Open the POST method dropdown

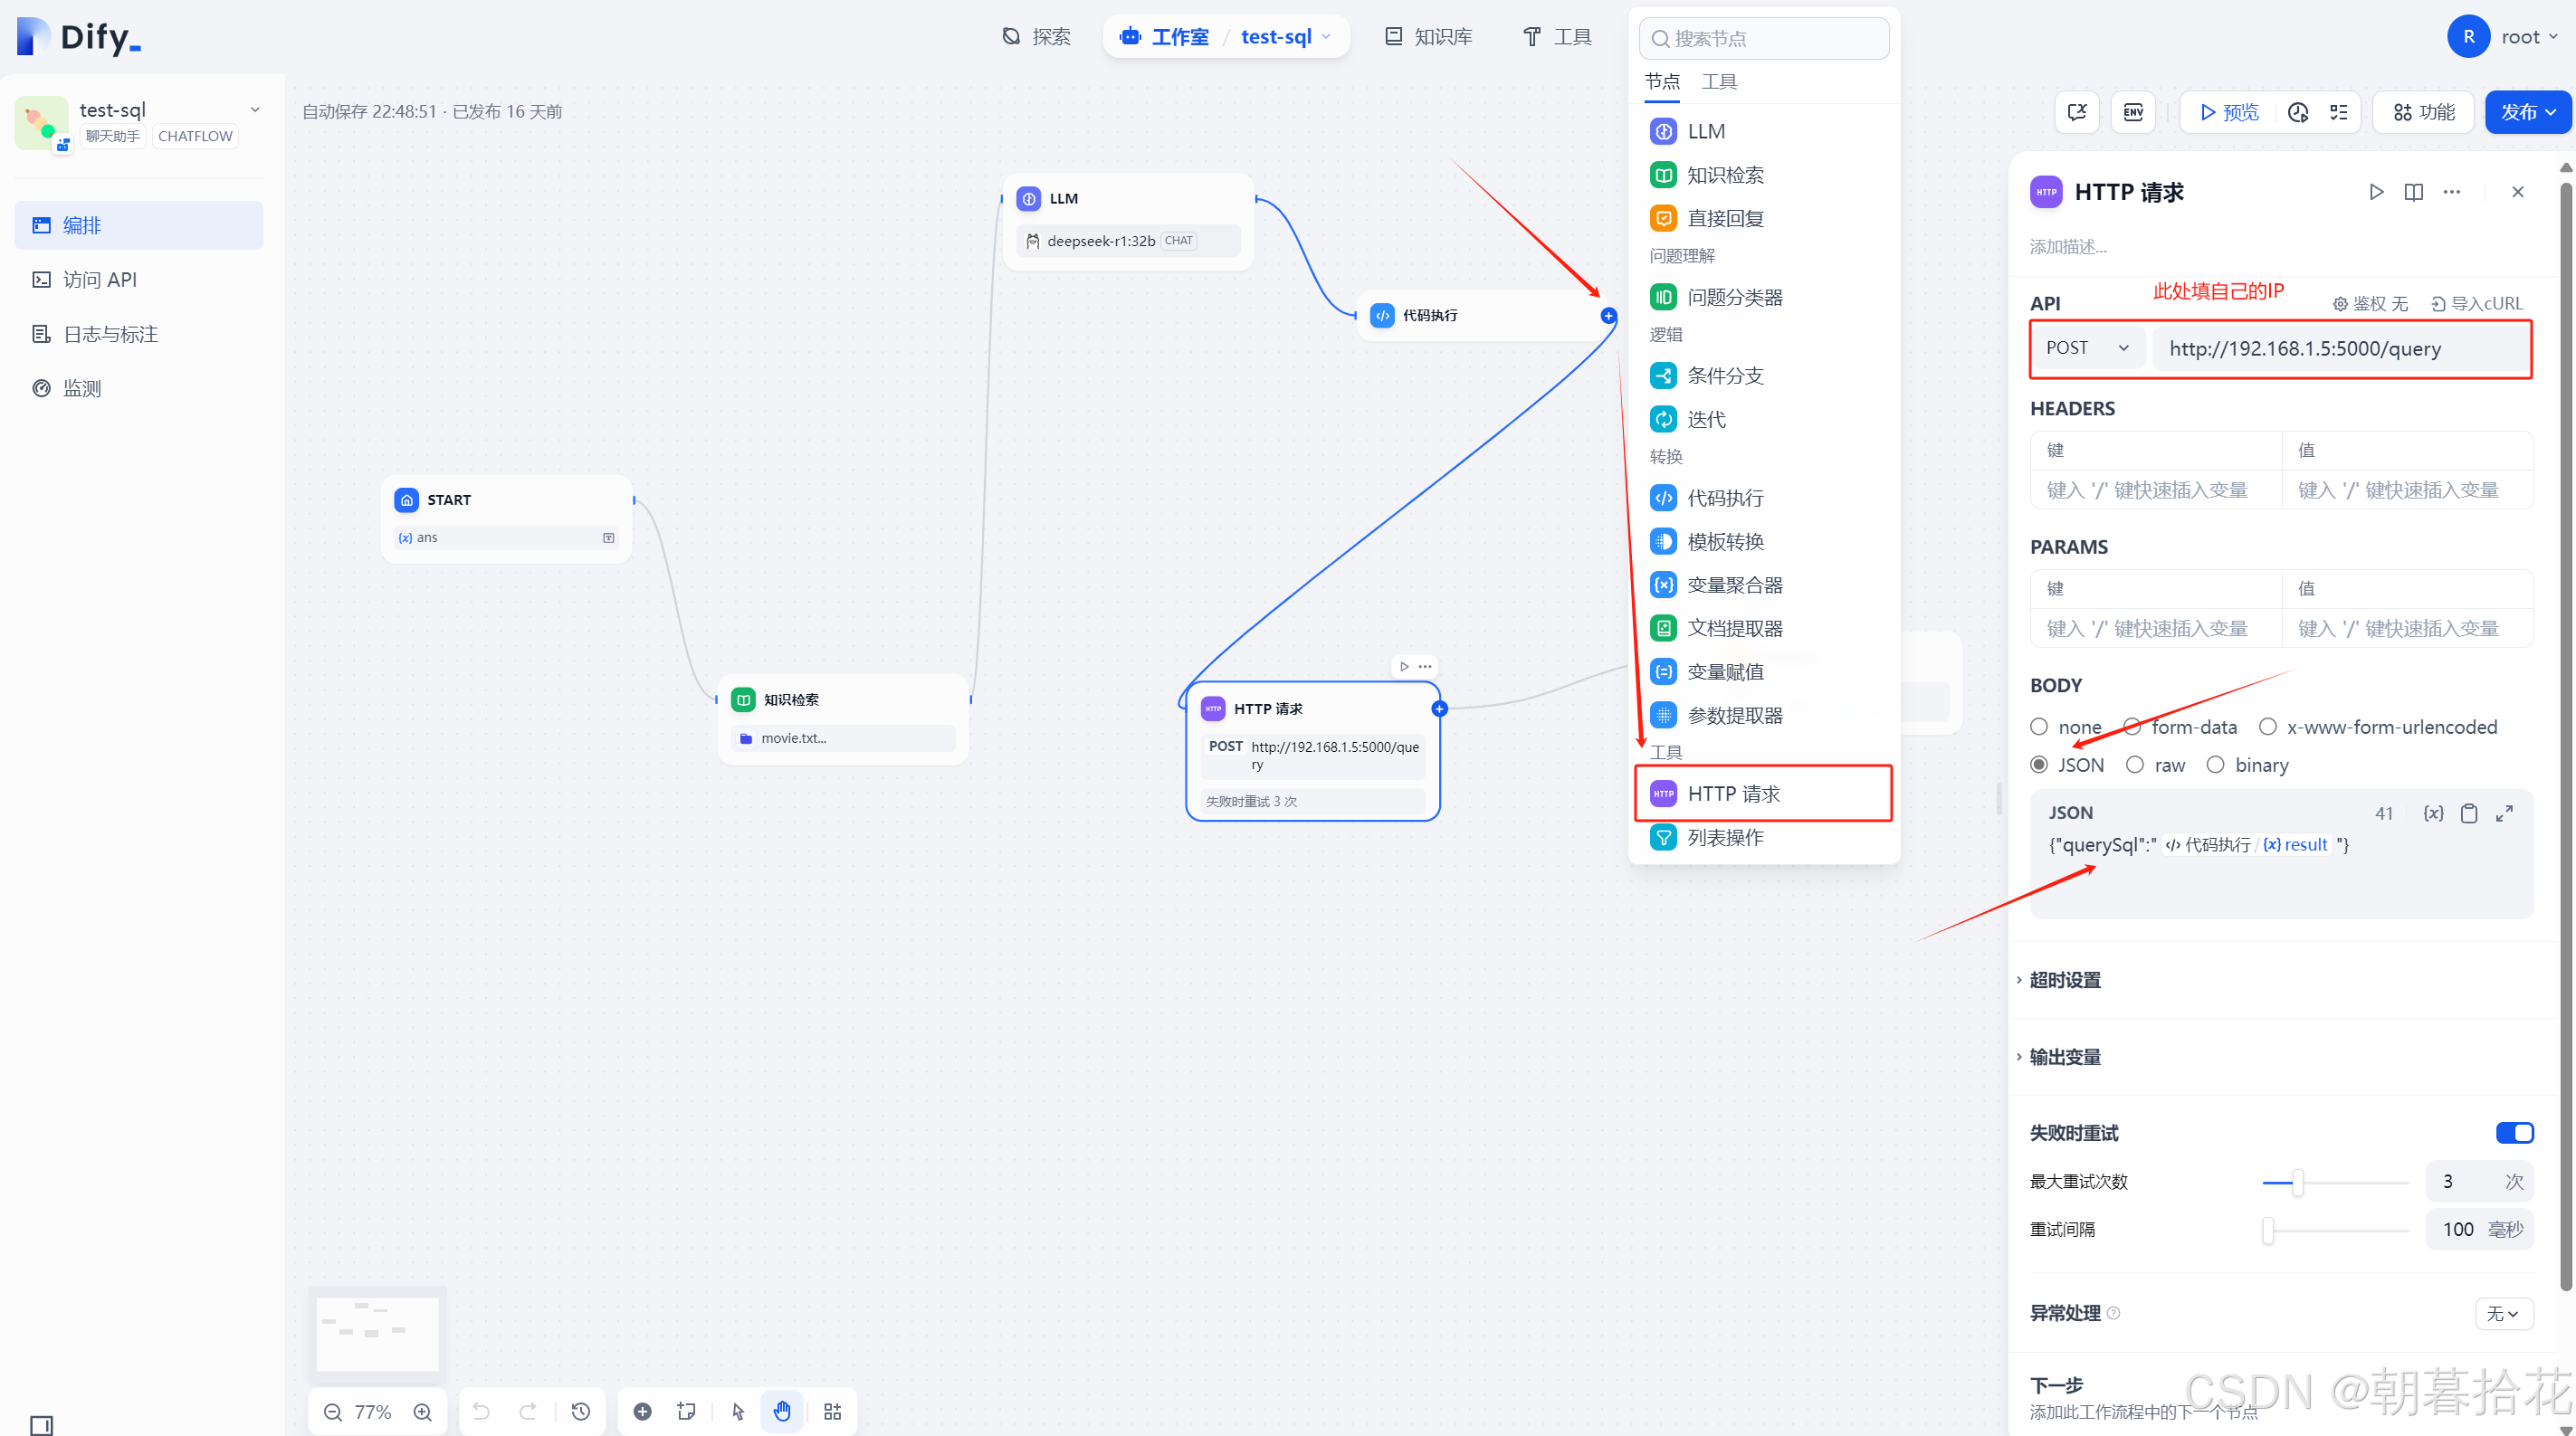[2087, 348]
